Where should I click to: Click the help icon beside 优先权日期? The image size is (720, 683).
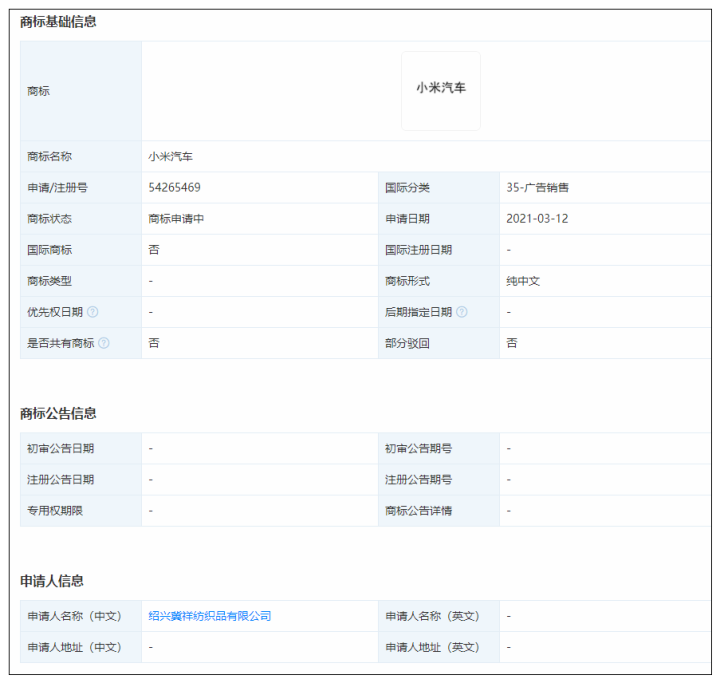[x=93, y=312]
